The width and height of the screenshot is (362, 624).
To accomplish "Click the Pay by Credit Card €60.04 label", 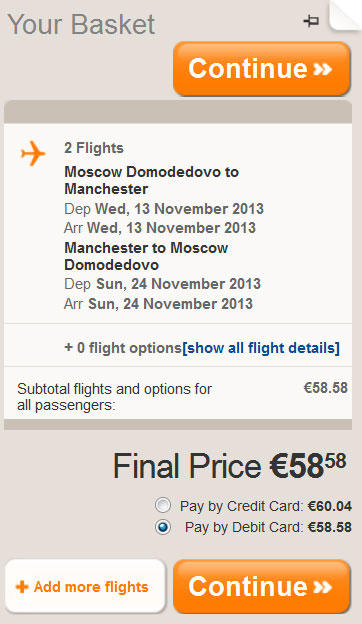I will (266, 506).
